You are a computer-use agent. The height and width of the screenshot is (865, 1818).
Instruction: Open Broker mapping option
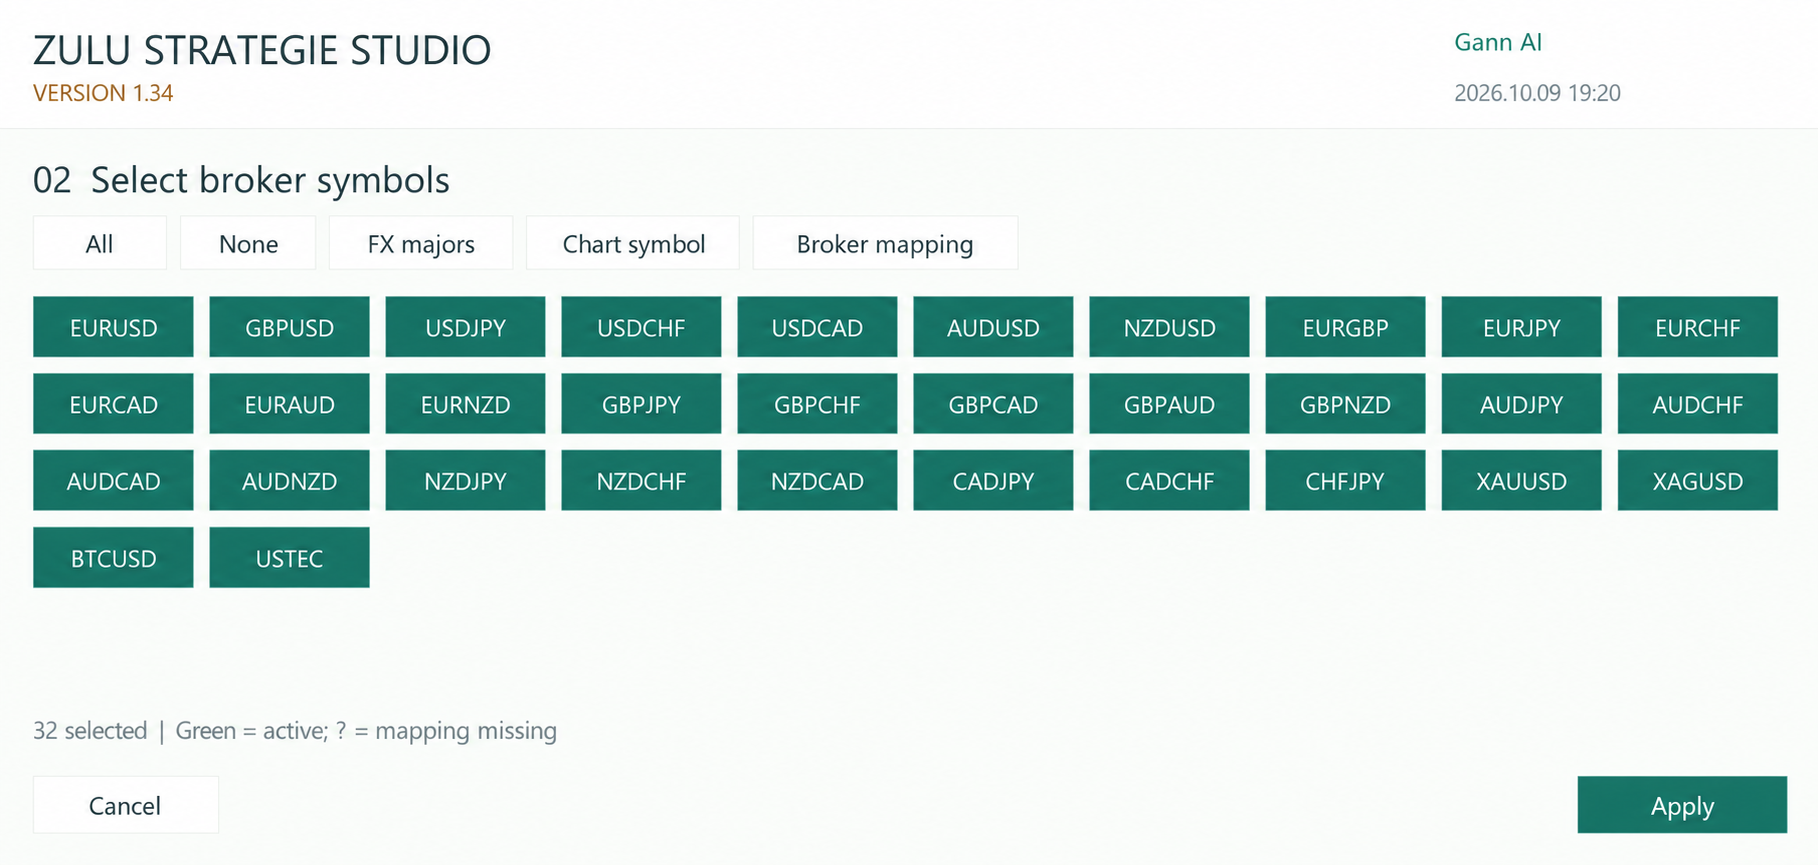[885, 243]
